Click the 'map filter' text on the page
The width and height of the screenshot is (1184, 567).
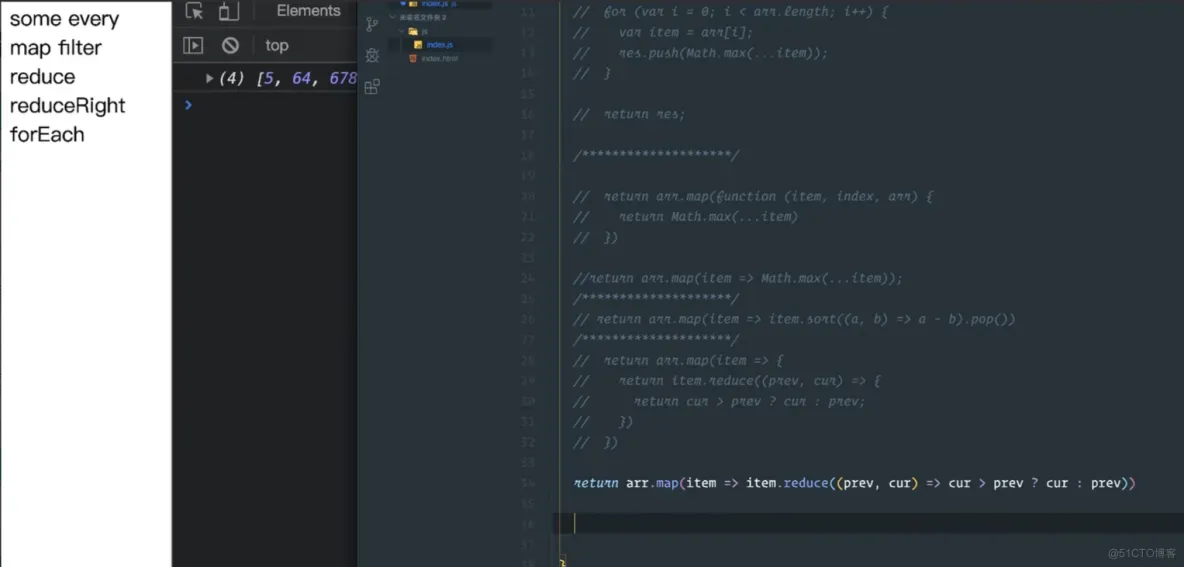(55, 48)
